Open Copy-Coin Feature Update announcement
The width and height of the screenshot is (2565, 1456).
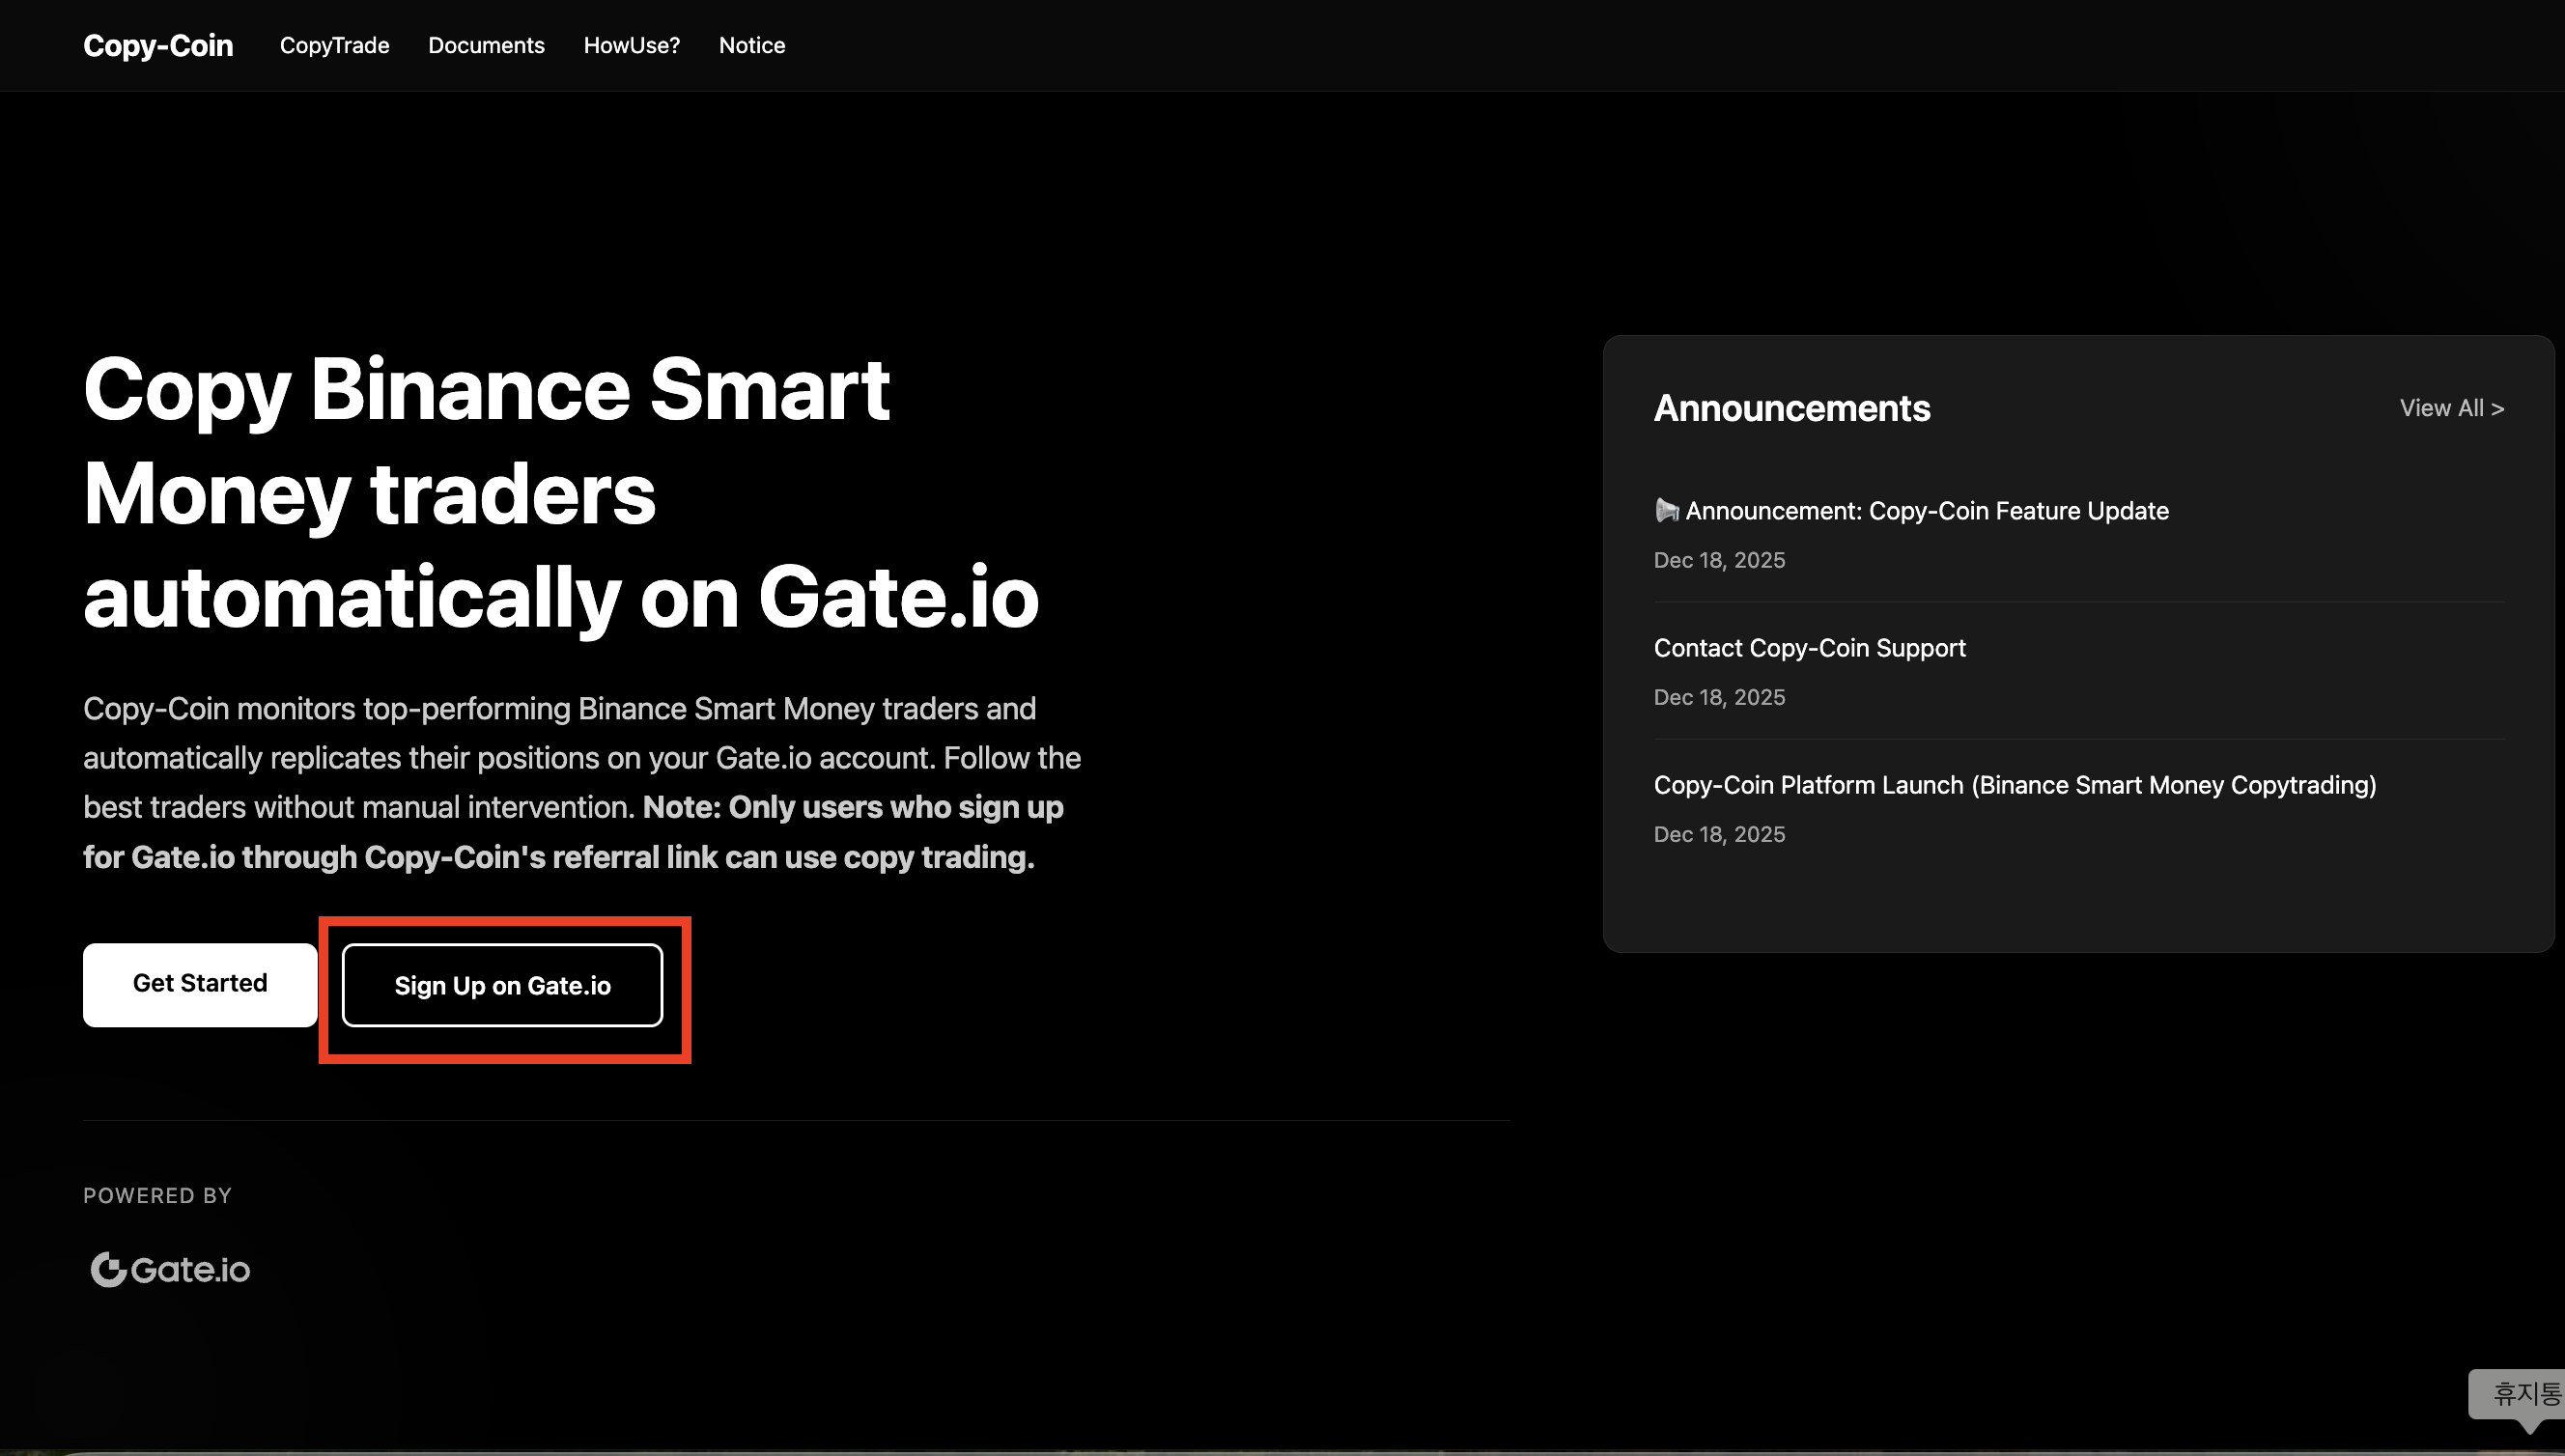point(1926,511)
